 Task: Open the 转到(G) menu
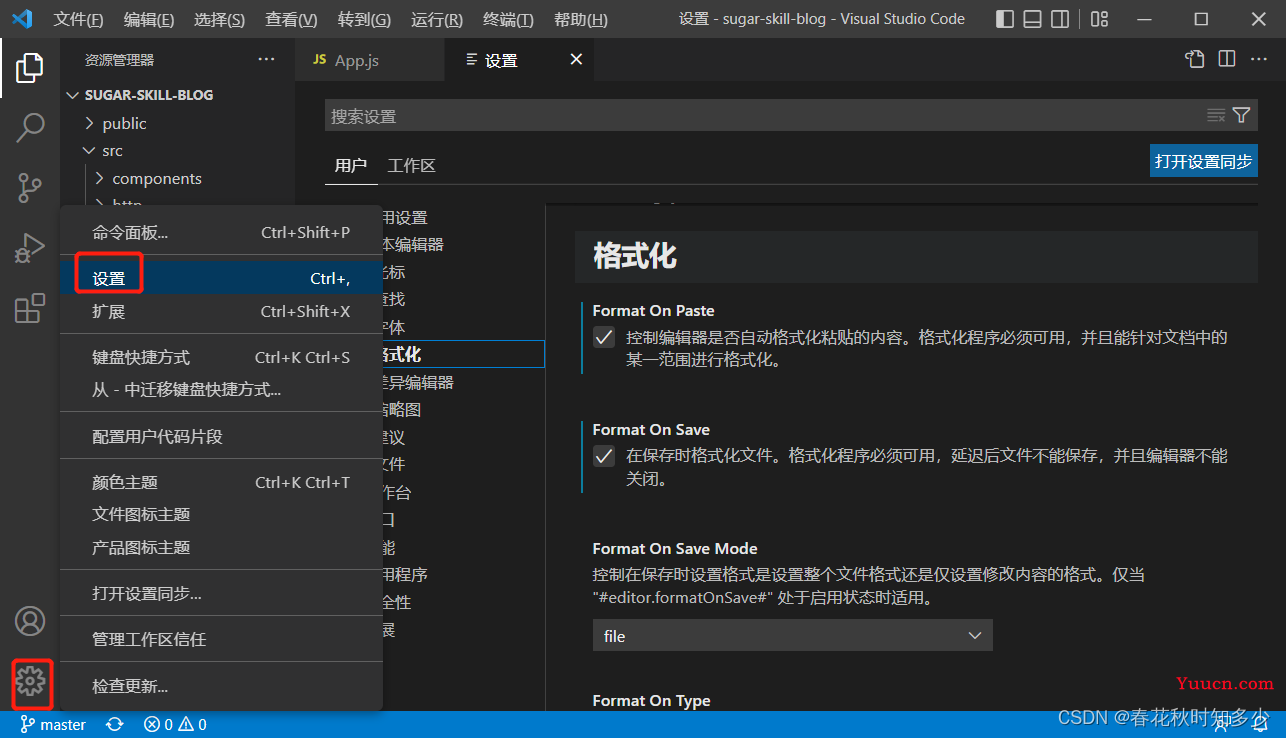(x=364, y=20)
